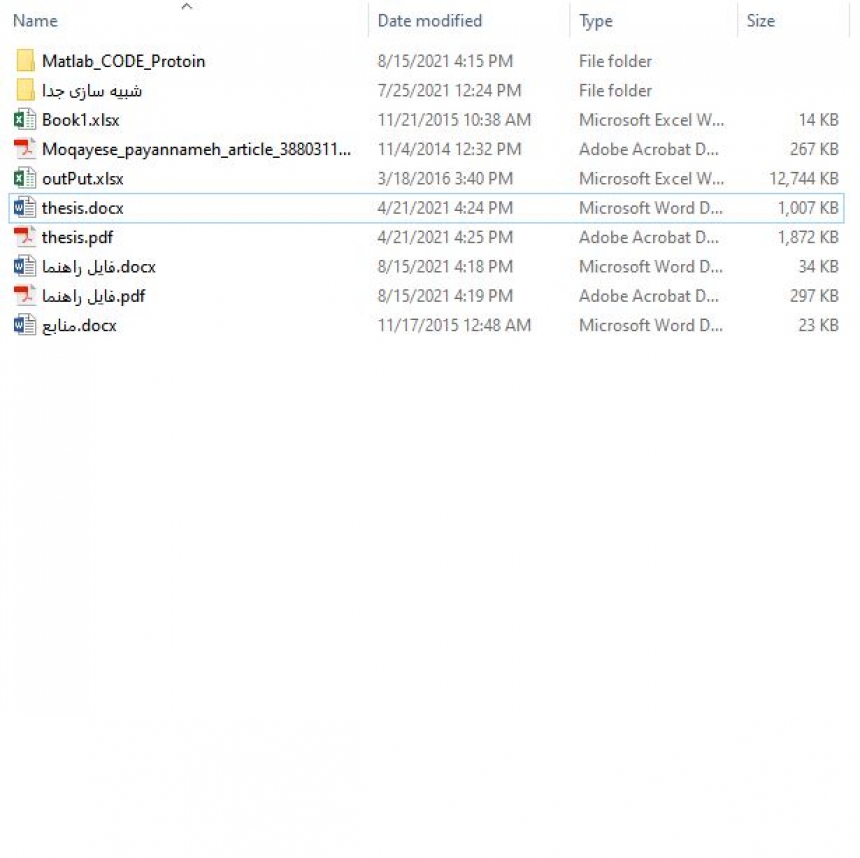Click the PDF icon for thesis.pdf
The image size is (860, 858).
pyautogui.click(x=25, y=237)
